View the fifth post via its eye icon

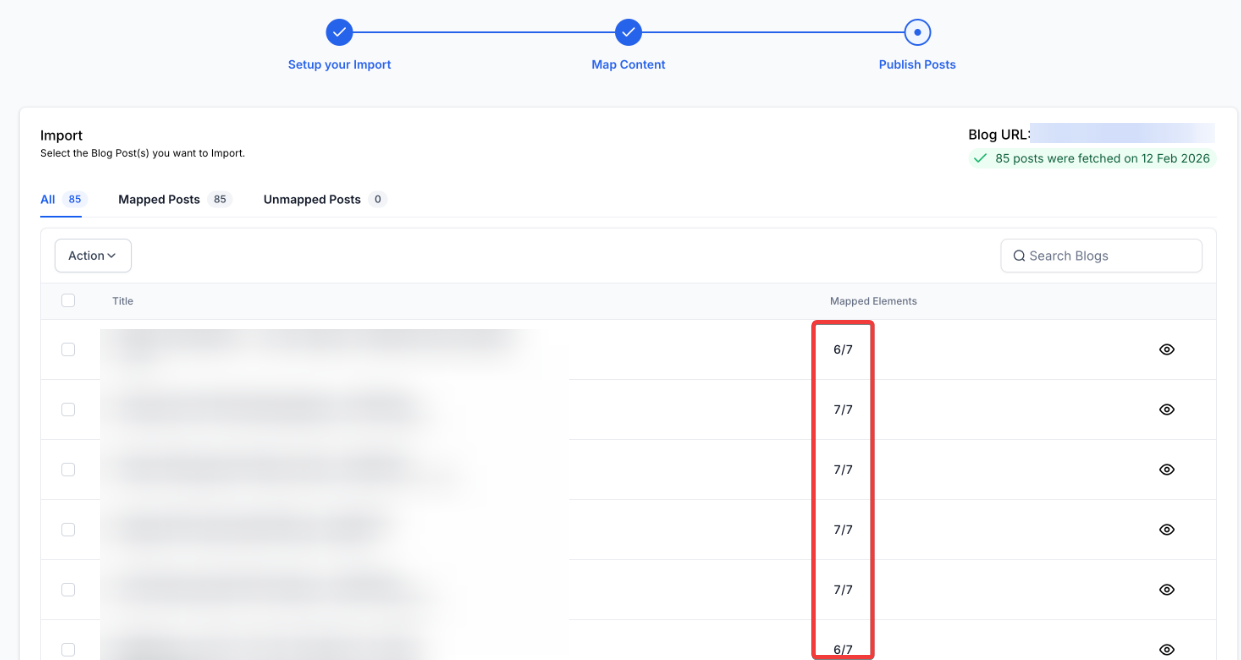click(1166, 590)
